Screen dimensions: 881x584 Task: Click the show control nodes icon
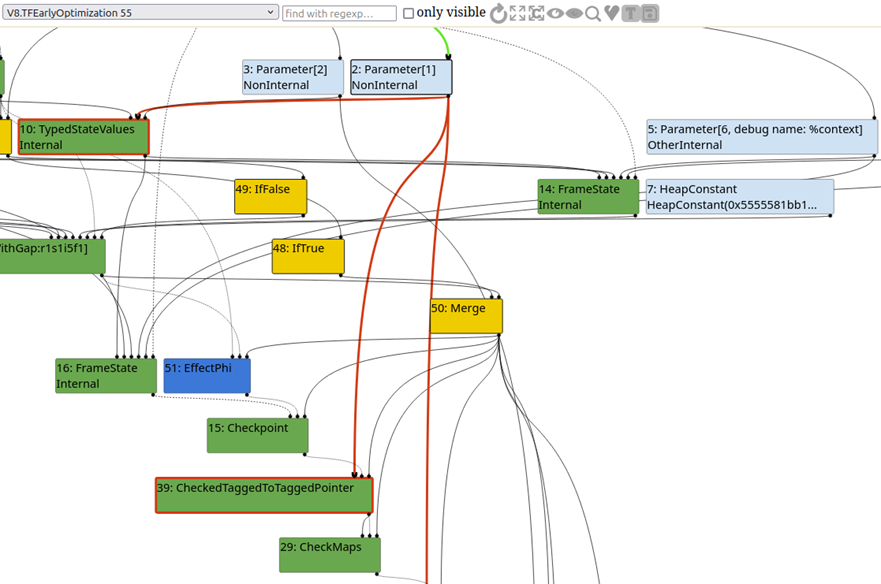(536, 13)
